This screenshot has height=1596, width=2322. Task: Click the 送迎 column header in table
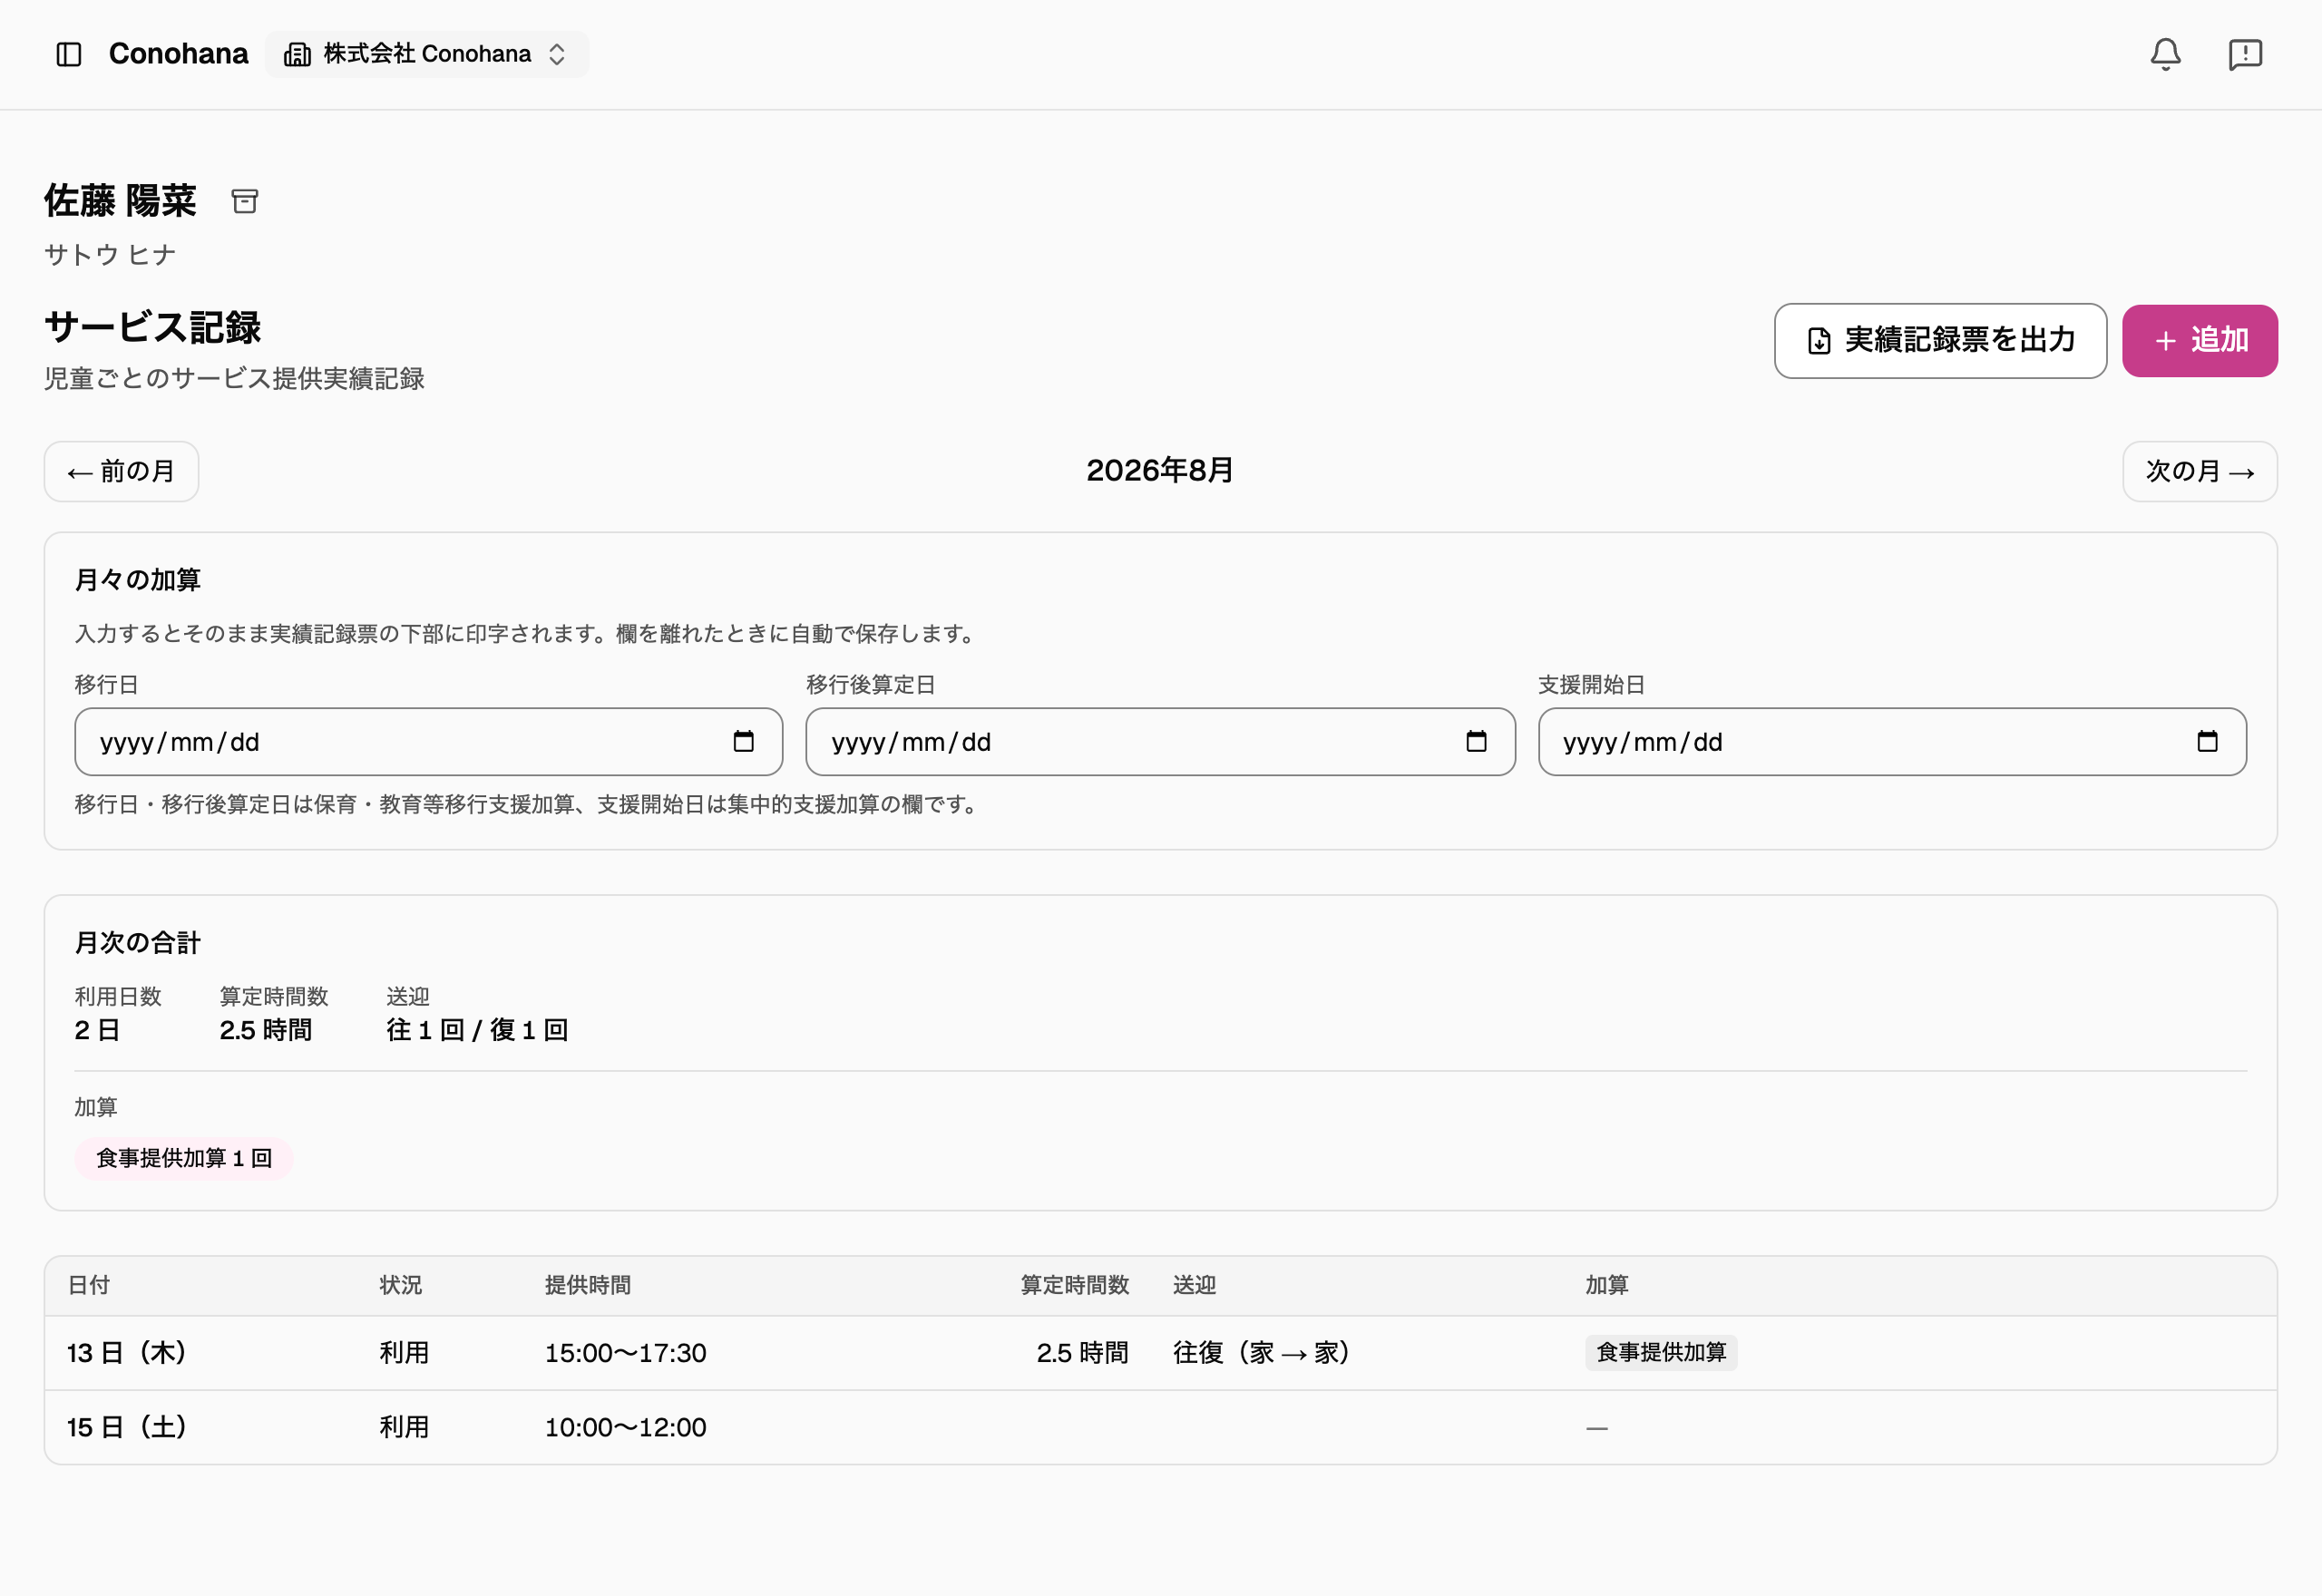[x=1194, y=1285]
